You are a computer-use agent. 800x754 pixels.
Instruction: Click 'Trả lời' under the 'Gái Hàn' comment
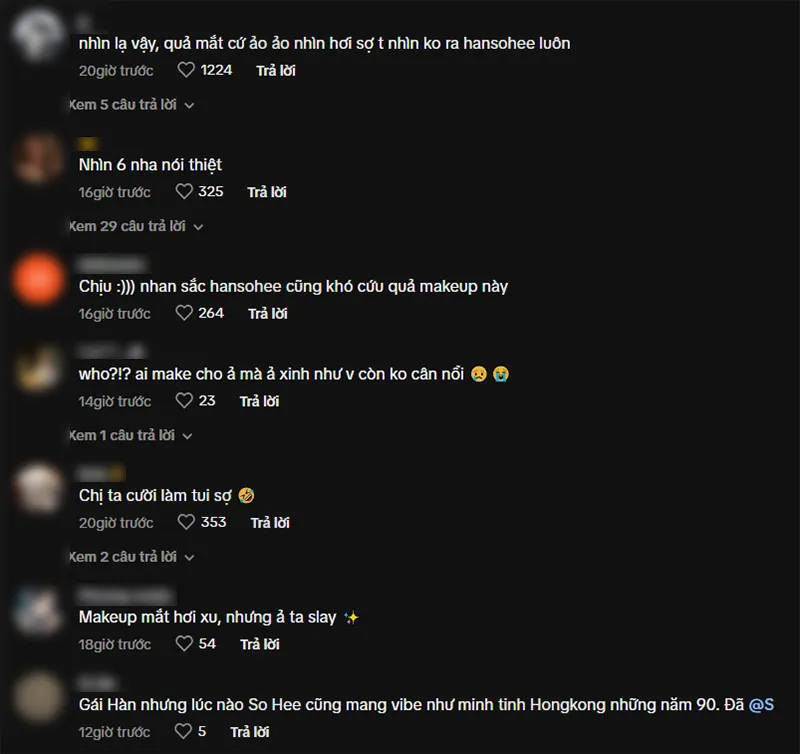click(250, 732)
